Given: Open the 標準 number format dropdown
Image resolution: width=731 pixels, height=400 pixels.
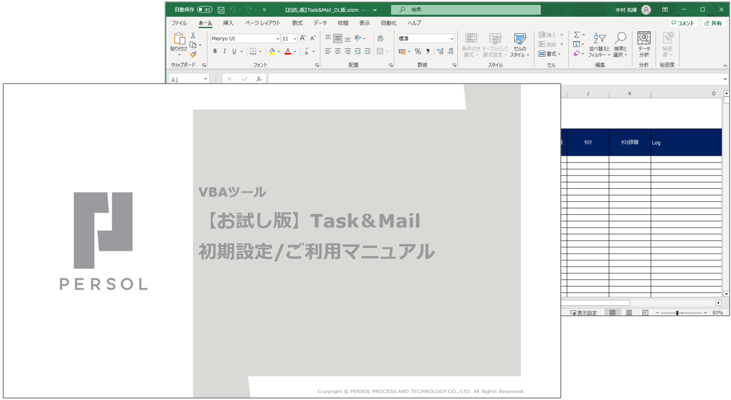Looking at the screenshot, I should coord(452,39).
